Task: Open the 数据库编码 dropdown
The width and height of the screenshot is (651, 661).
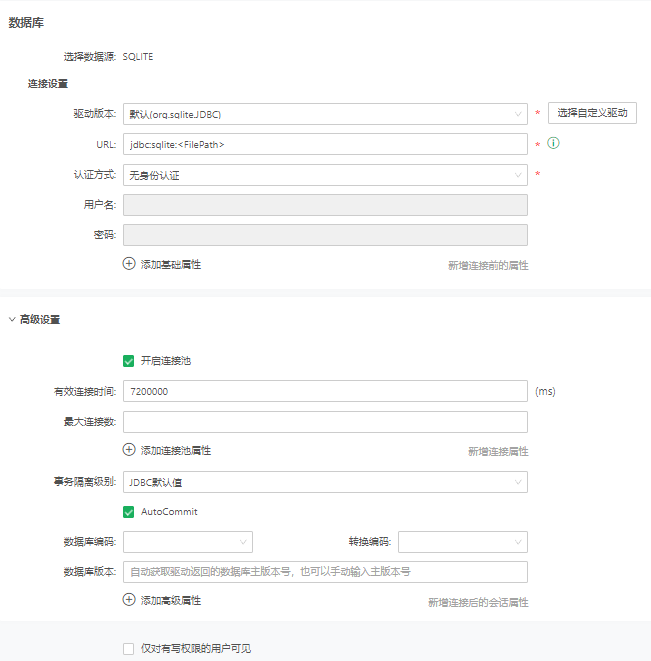Action: click(188, 542)
